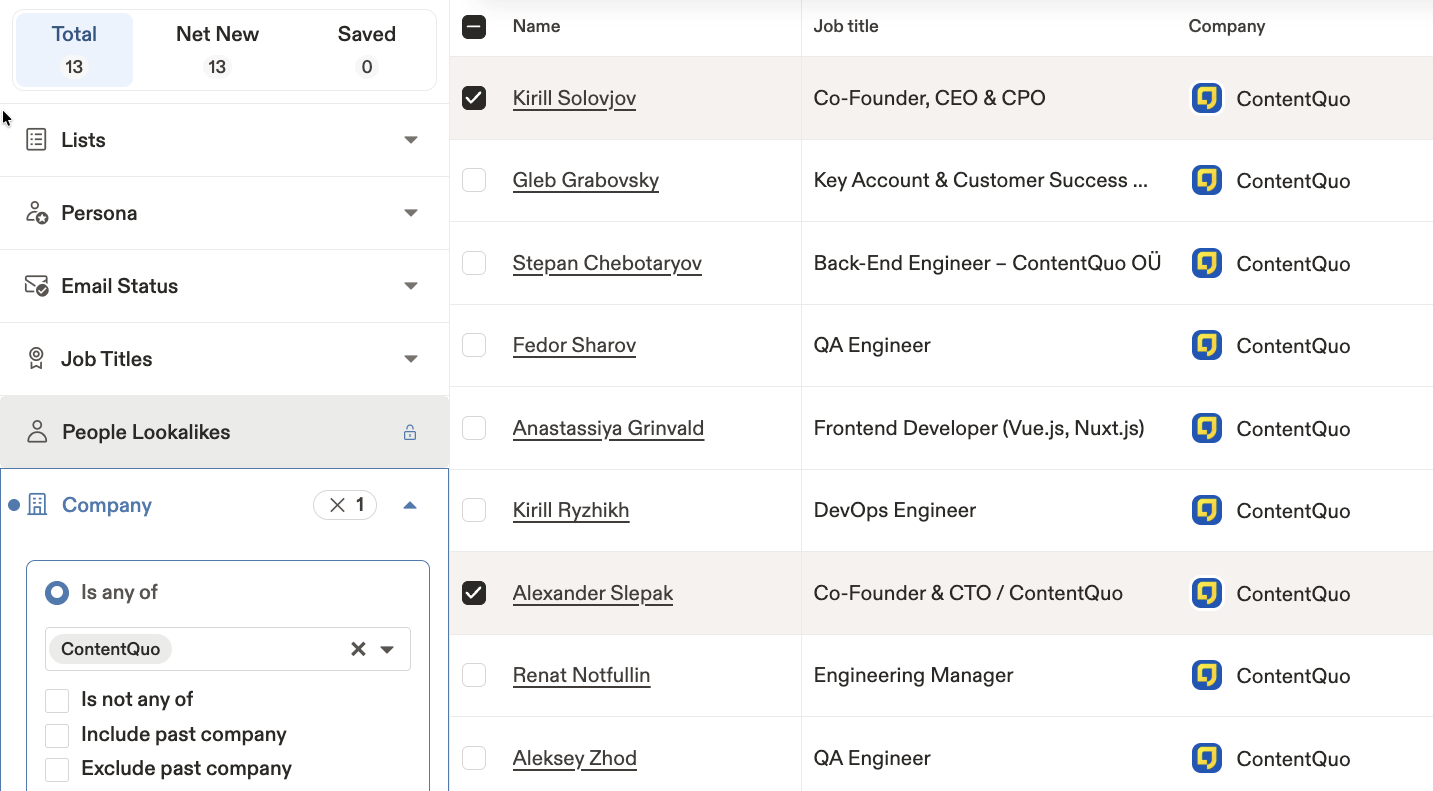Toggle the select-all header checkbox

coord(474,27)
